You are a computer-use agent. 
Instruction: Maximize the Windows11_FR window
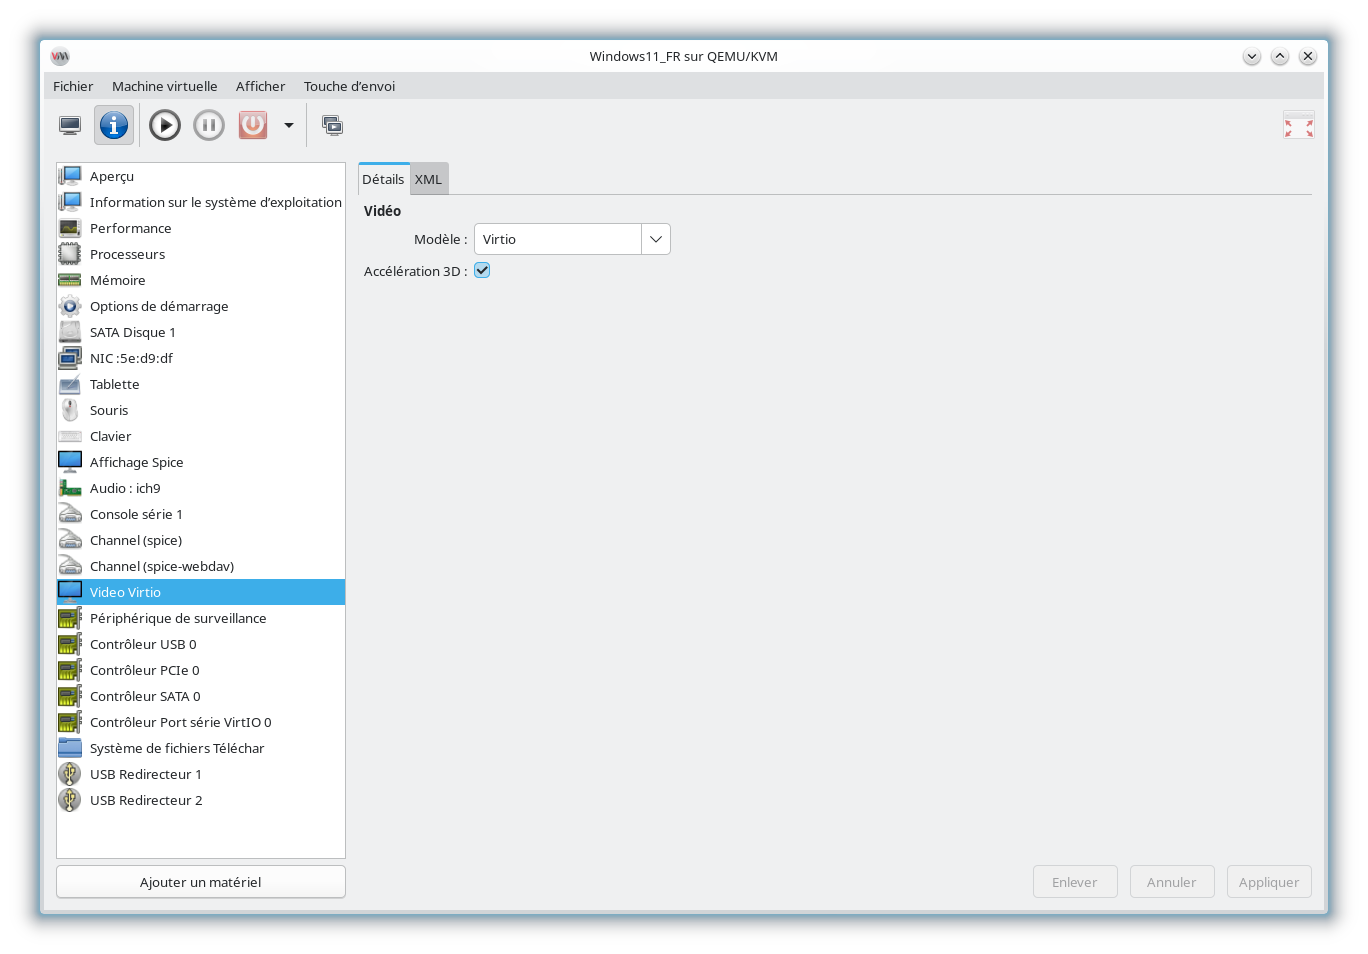(1280, 57)
